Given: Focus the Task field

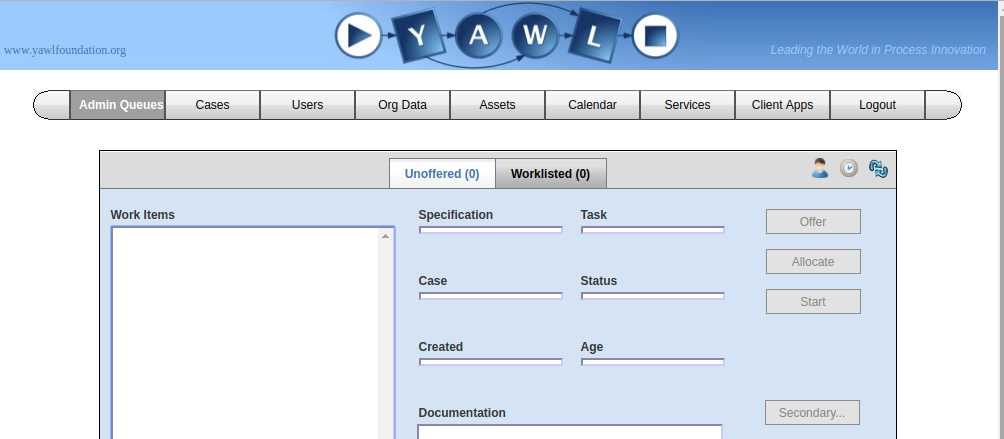Looking at the screenshot, I should tap(652, 230).
